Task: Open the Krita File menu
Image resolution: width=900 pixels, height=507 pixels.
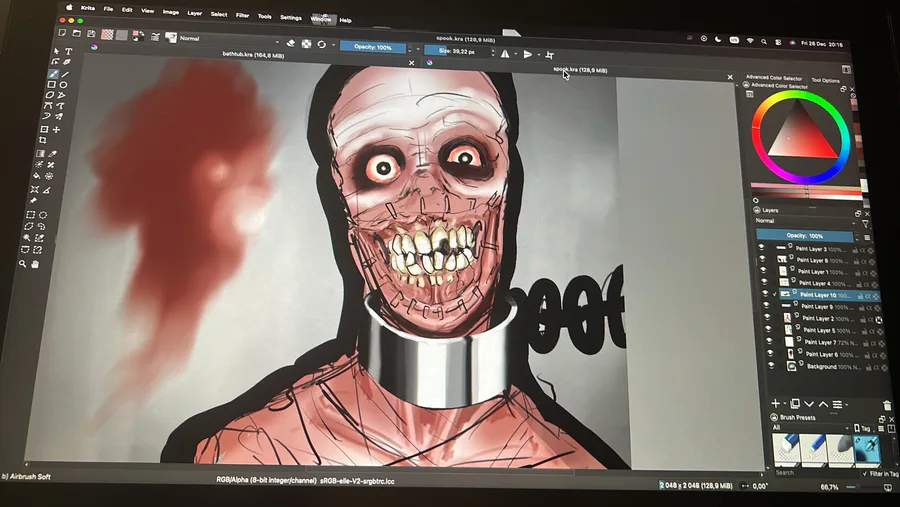Action: 108,9
